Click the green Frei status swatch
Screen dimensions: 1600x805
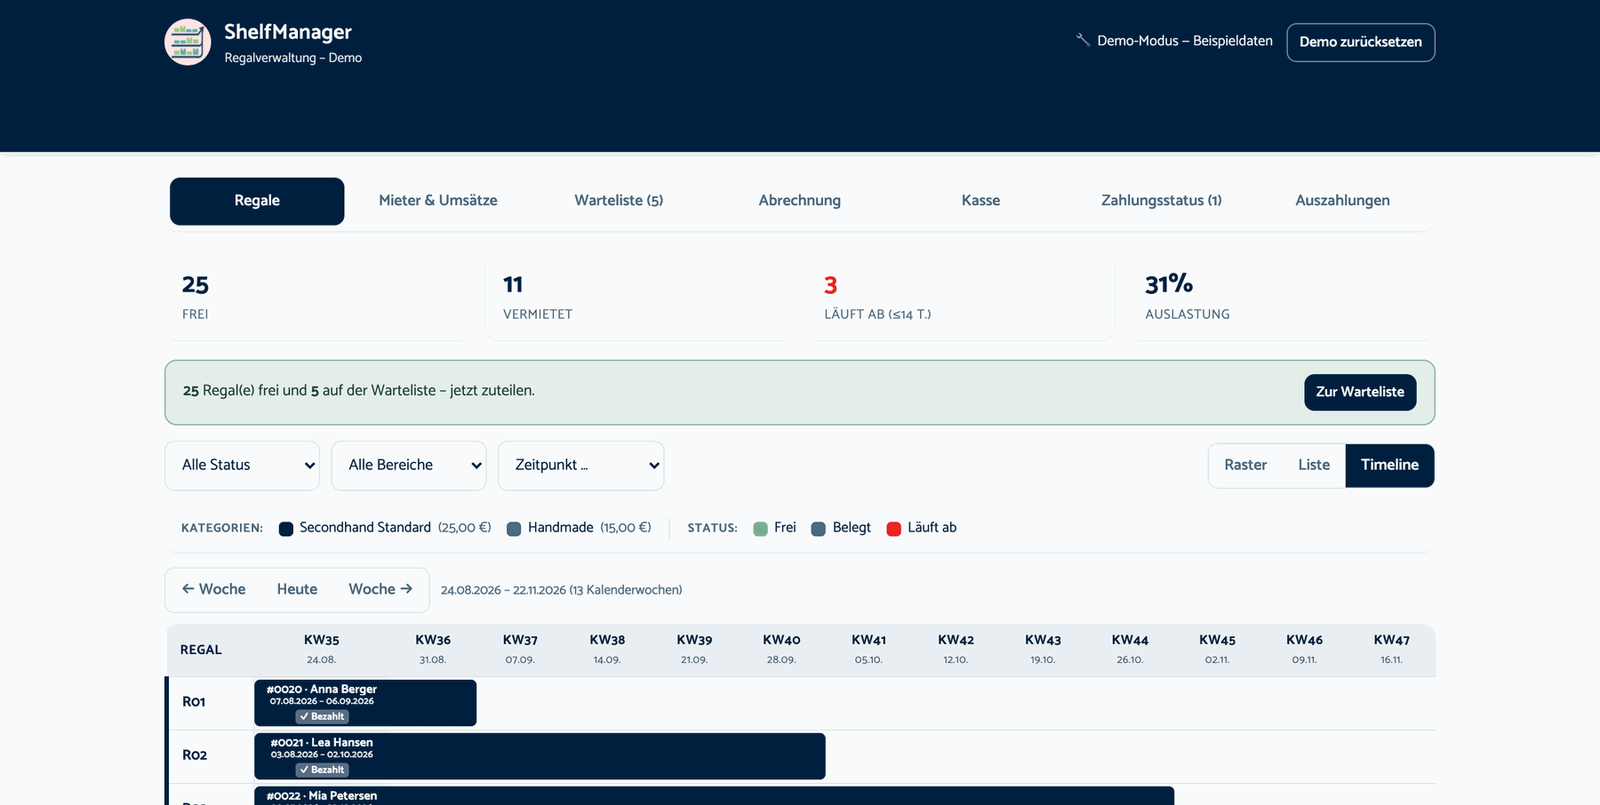coord(760,529)
